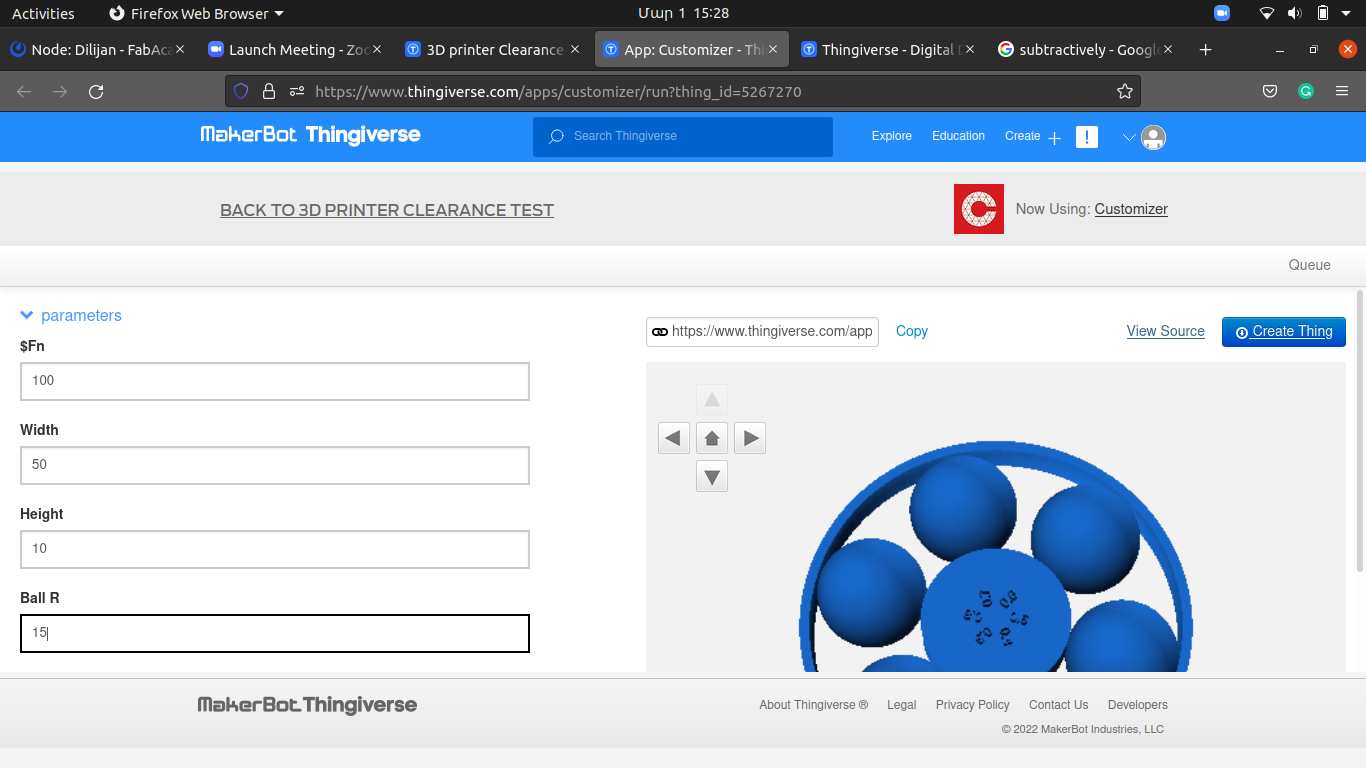Open the user profile avatar
1366x768 pixels.
[x=1154, y=137]
